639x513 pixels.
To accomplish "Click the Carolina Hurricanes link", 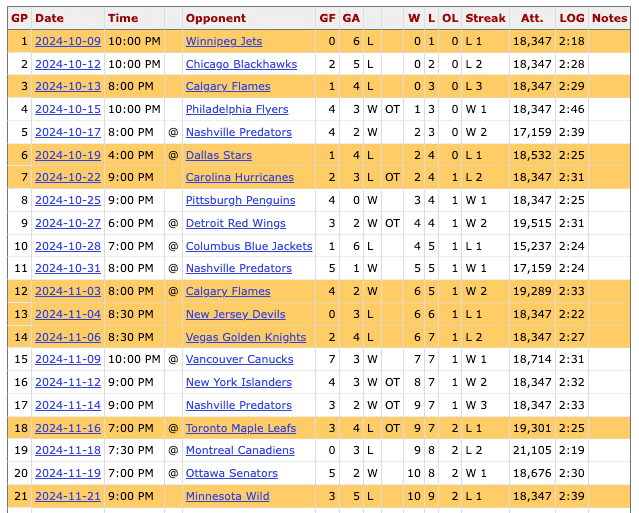I will (x=239, y=178).
